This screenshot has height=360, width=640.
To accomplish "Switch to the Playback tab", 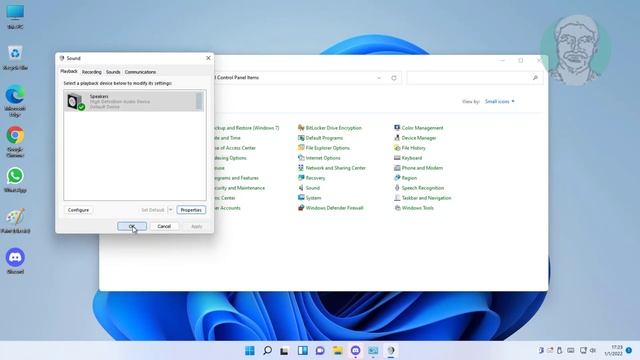I will pyautogui.click(x=69, y=71).
